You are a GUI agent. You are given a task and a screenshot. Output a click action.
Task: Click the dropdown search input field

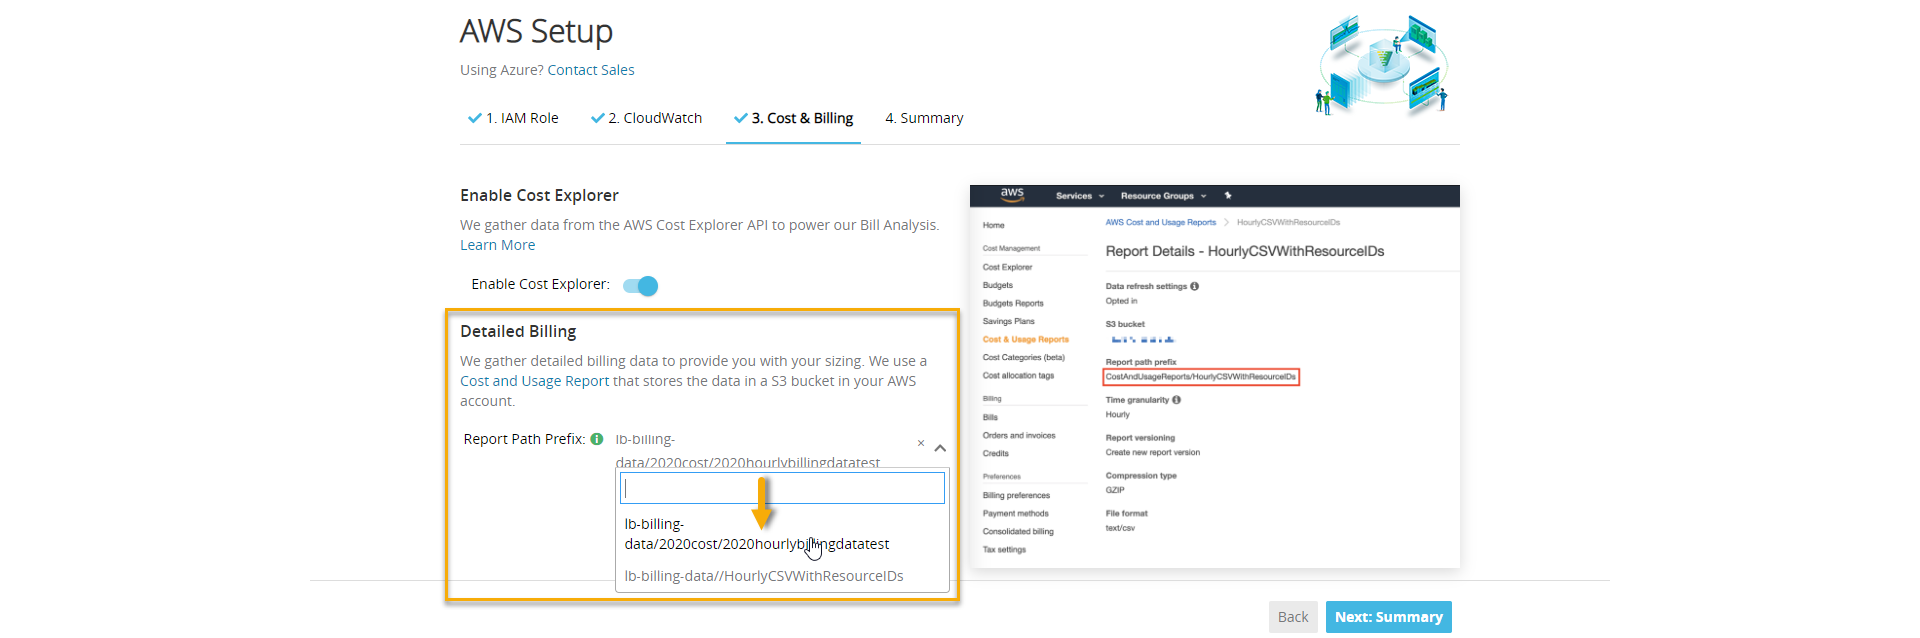click(x=783, y=488)
